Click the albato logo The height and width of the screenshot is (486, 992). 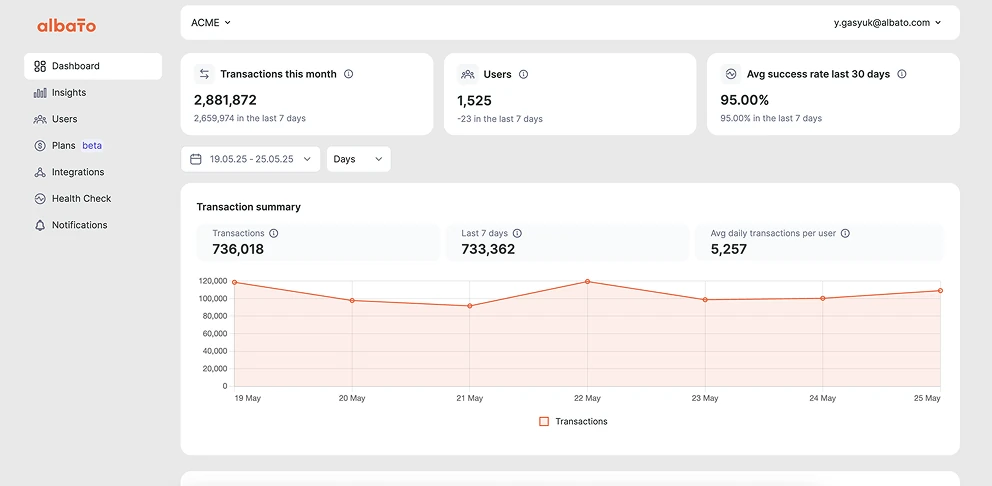(66, 26)
